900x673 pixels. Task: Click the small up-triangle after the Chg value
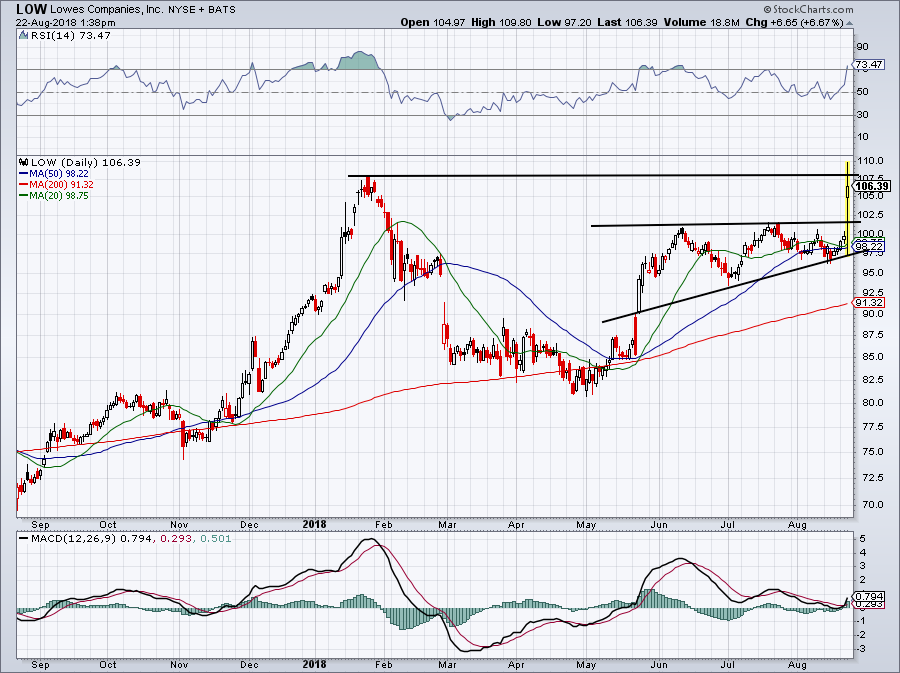click(x=849, y=23)
